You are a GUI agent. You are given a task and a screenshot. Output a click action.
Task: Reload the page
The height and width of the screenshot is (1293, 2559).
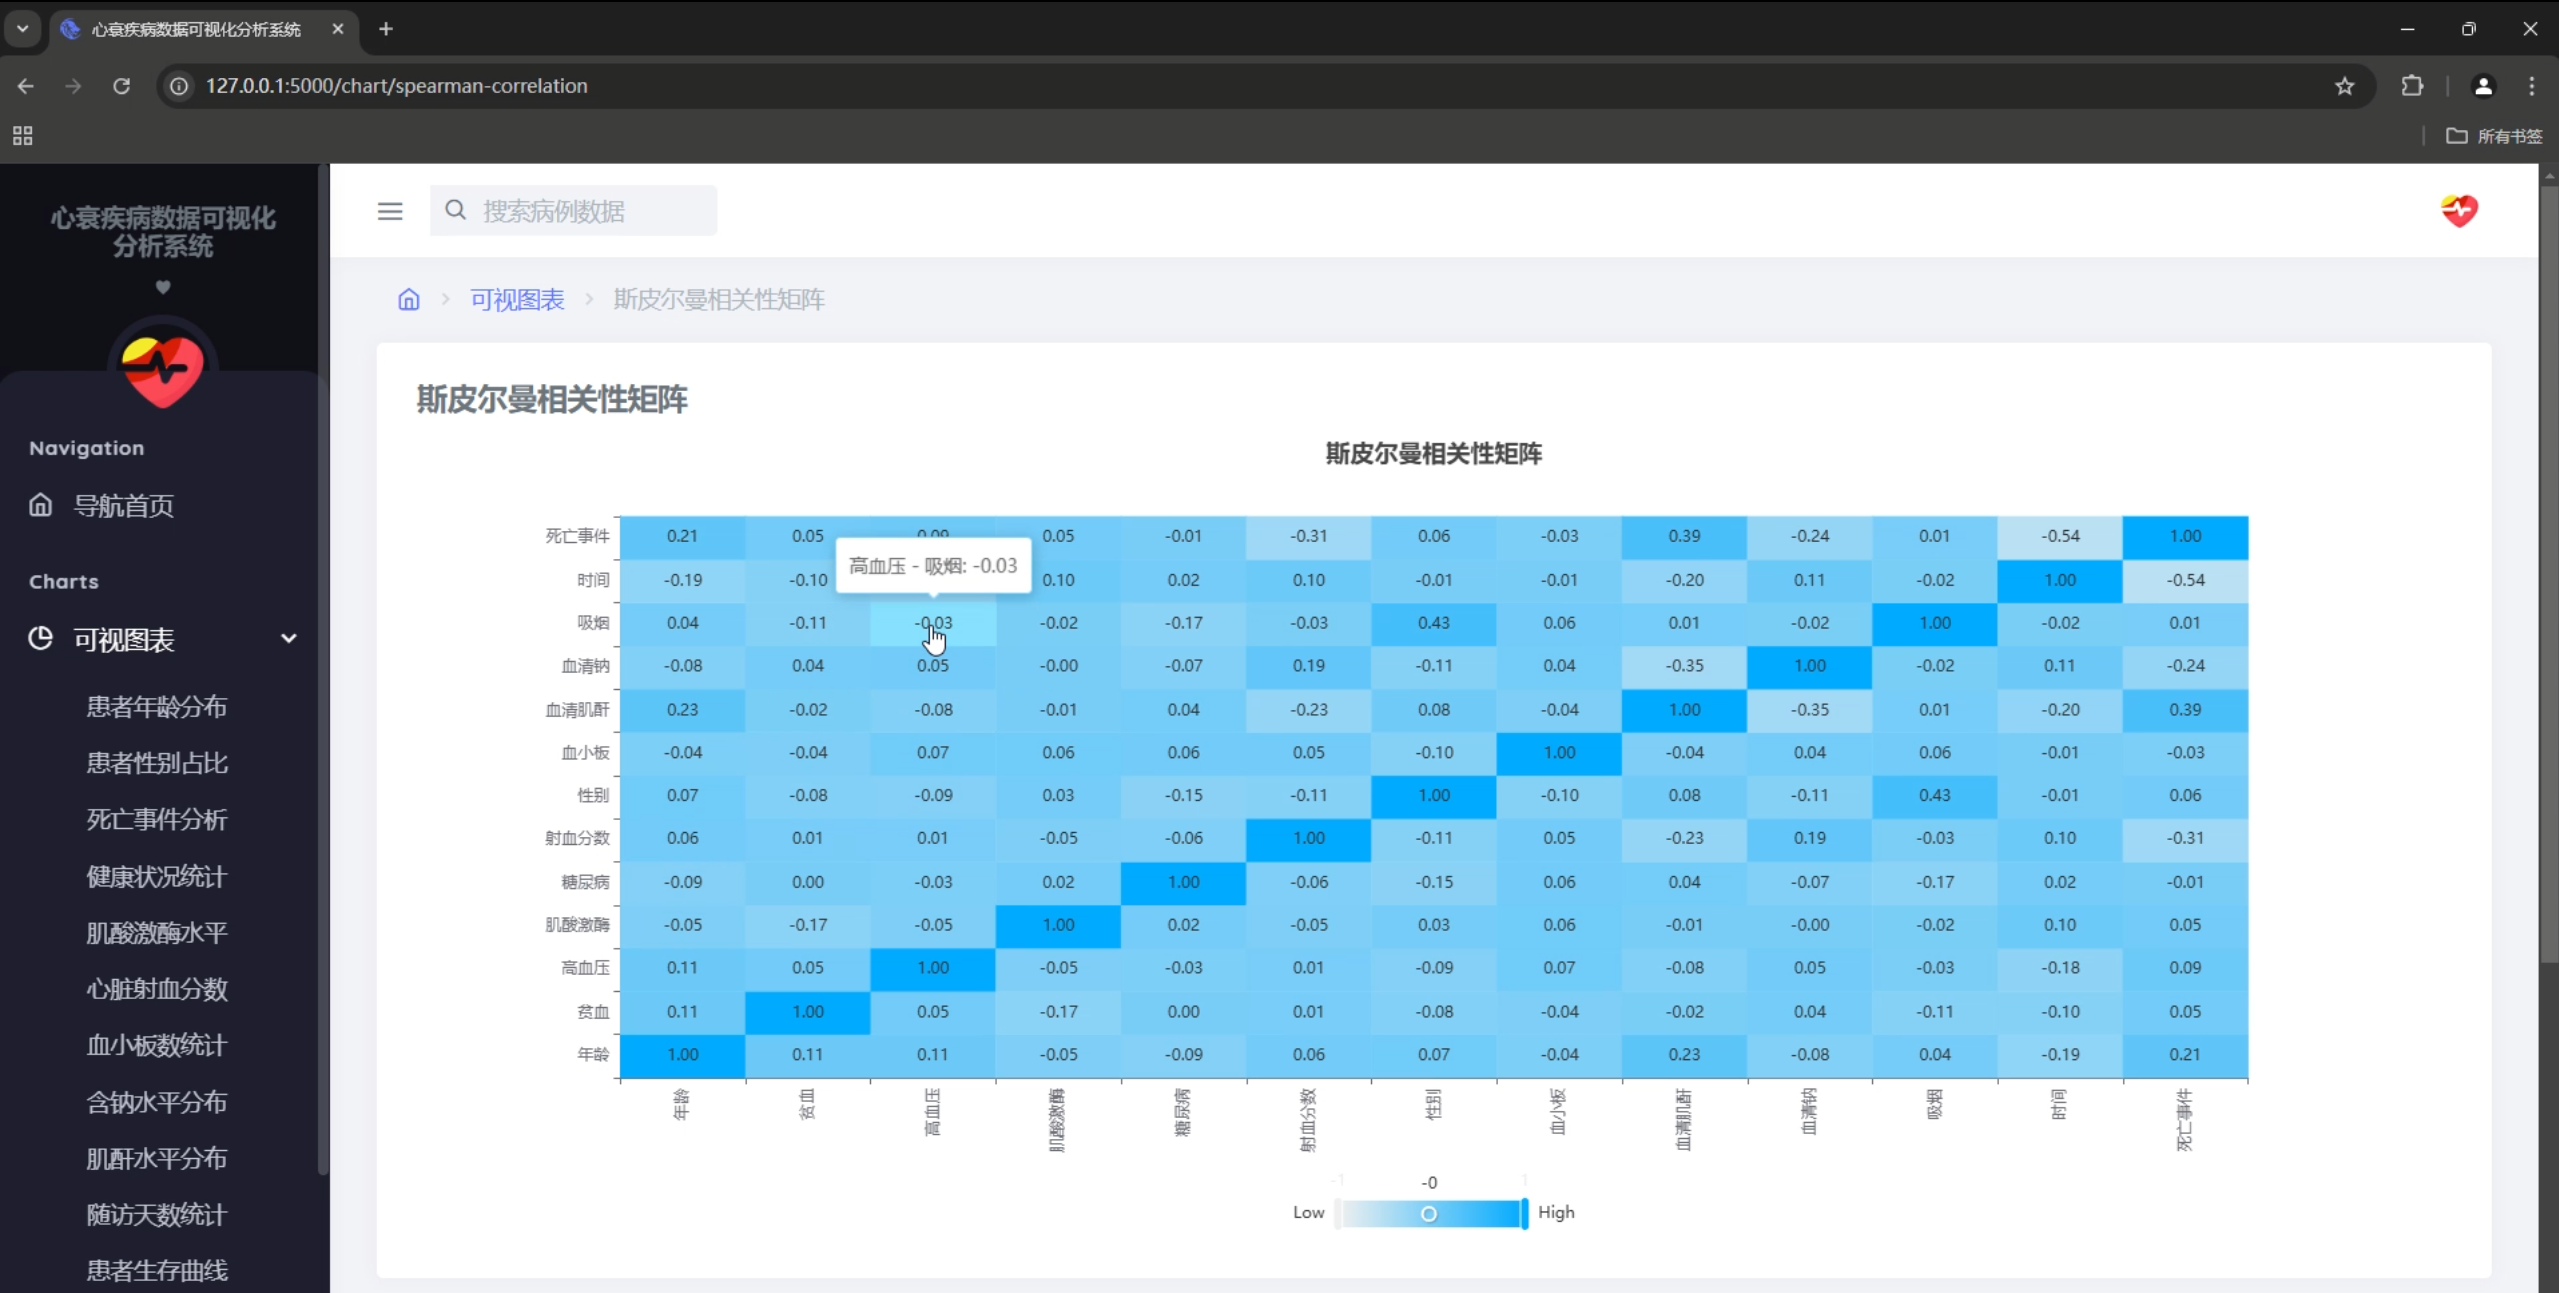point(121,86)
